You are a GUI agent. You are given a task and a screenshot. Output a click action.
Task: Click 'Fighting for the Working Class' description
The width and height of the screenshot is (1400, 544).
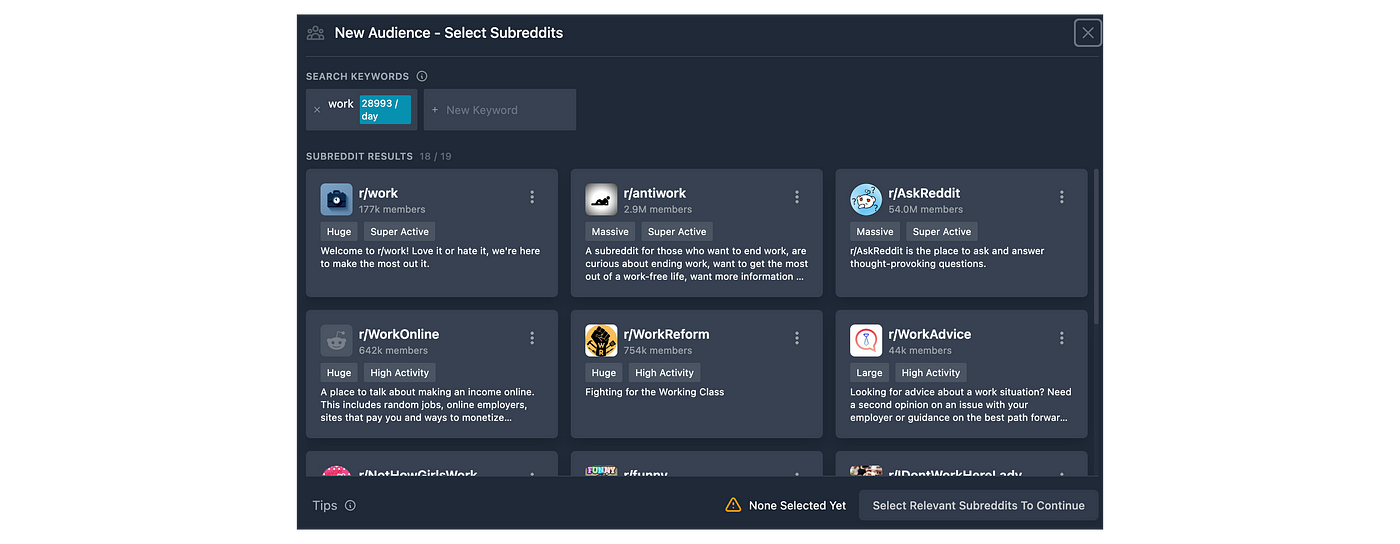click(x=655, y=392)
